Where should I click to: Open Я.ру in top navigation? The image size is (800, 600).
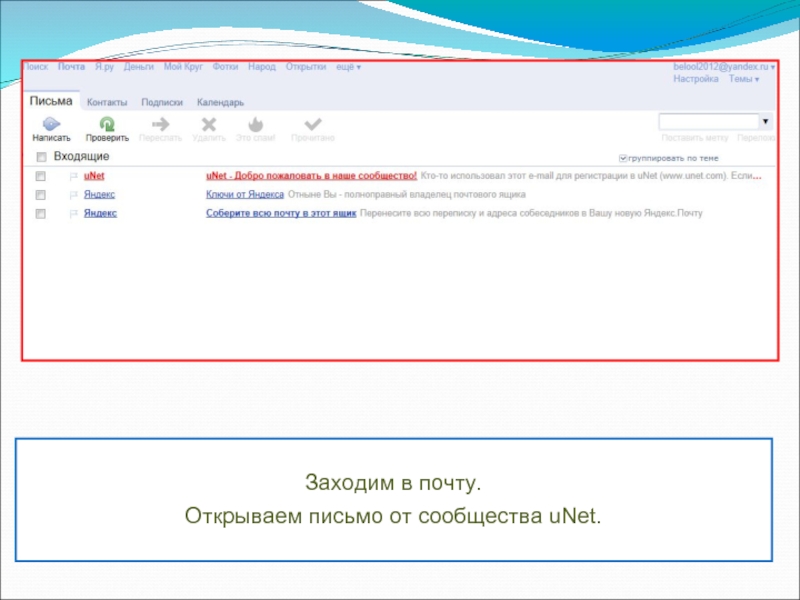coord(104,67)
